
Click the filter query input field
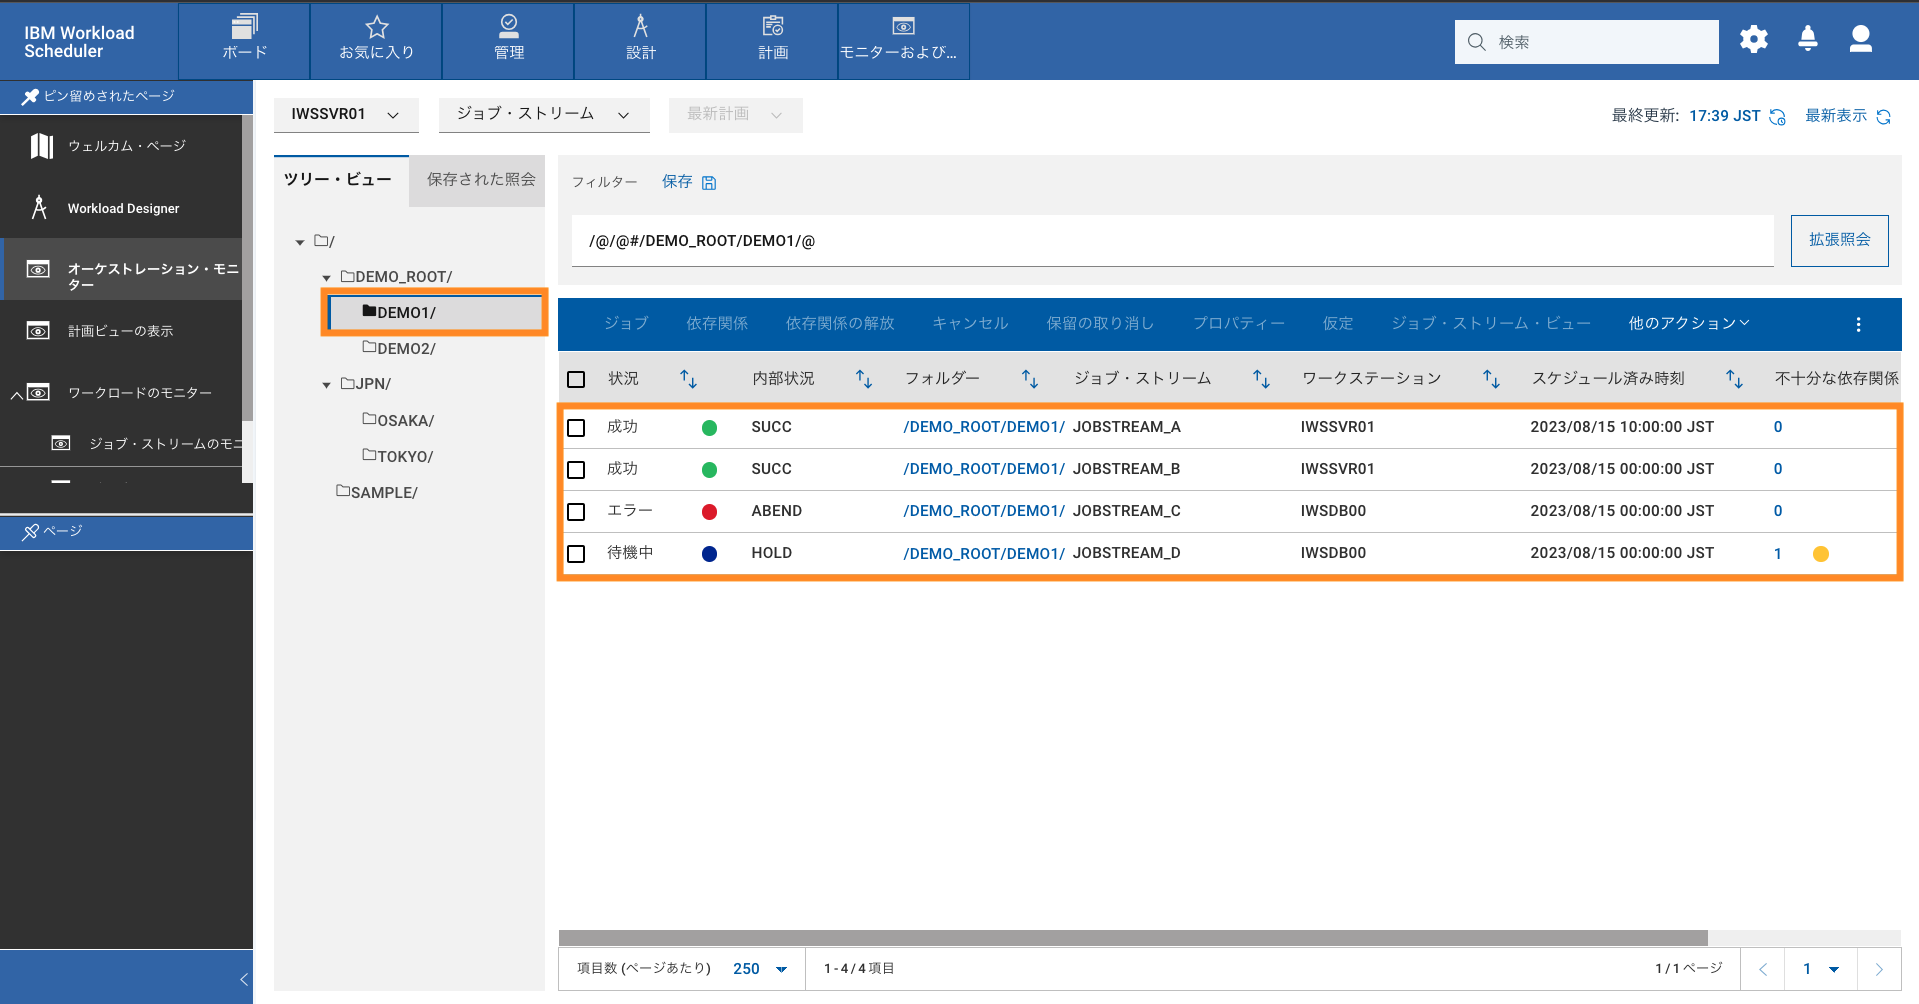pos(1173,241)
